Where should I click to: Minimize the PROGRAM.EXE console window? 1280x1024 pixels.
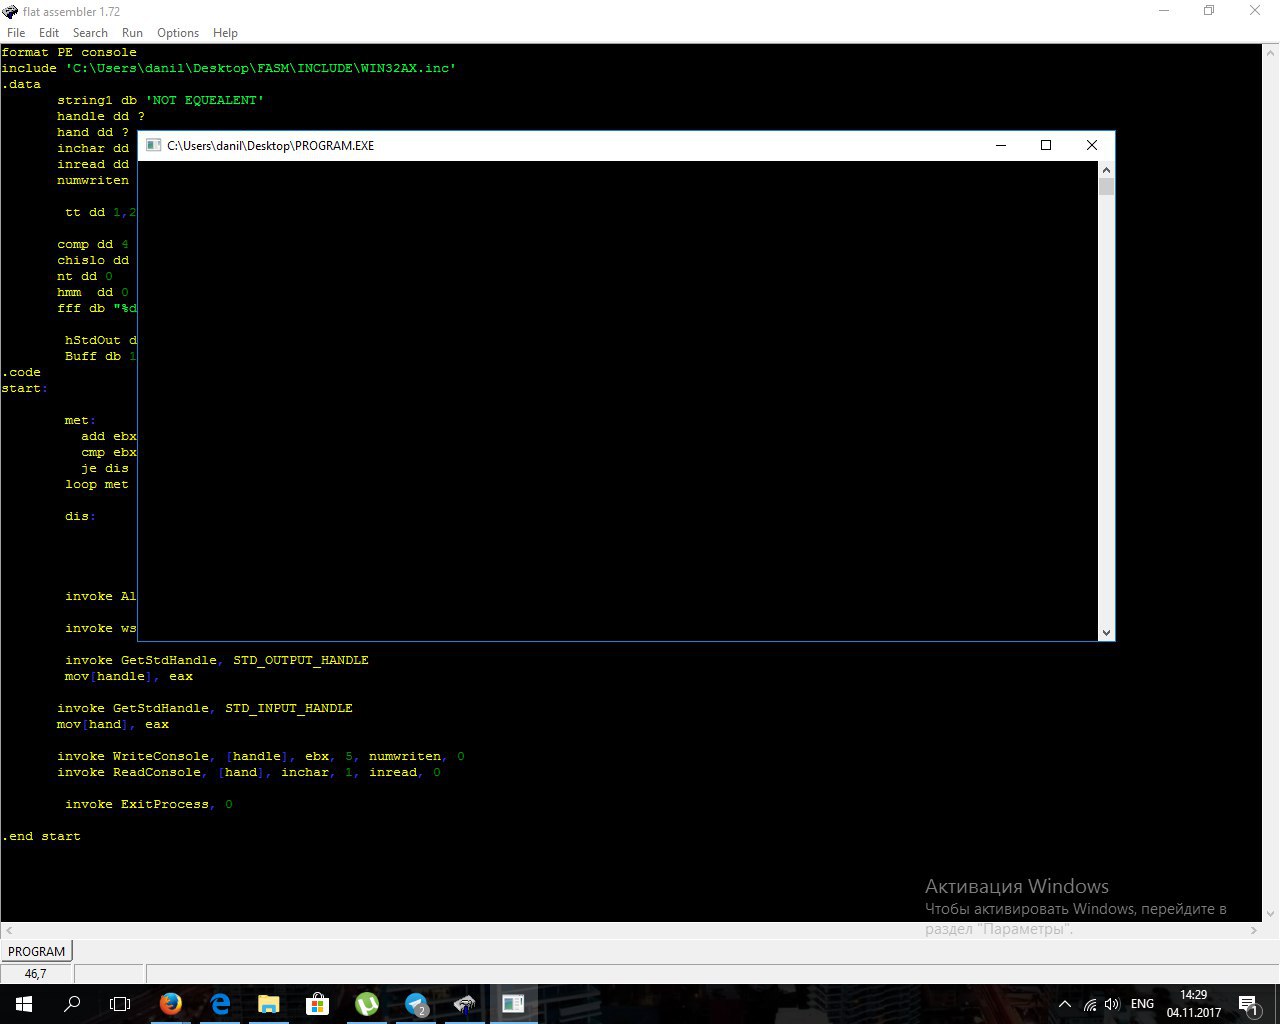point(1000,145)
